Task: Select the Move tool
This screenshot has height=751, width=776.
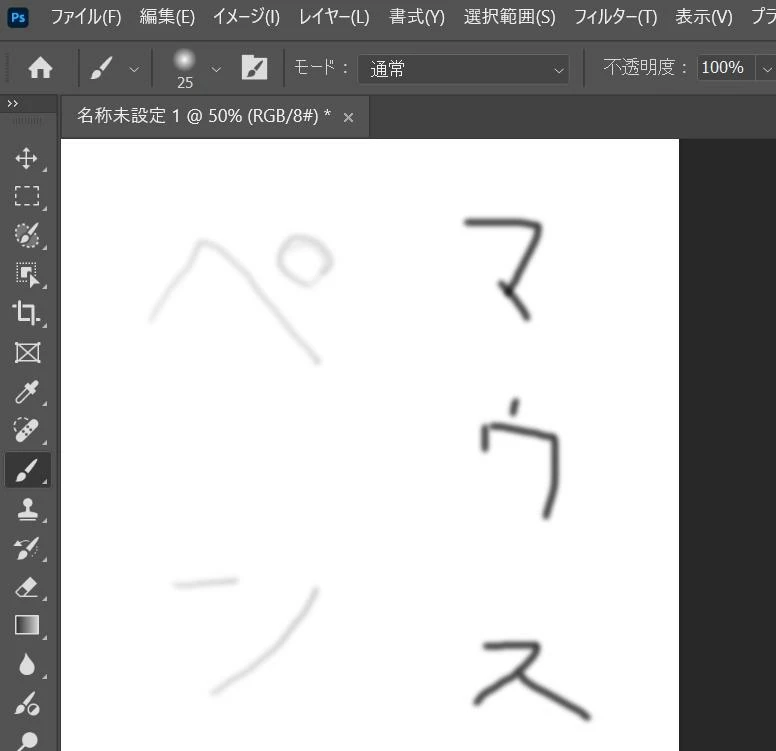Action: click(x=27, y=158)
